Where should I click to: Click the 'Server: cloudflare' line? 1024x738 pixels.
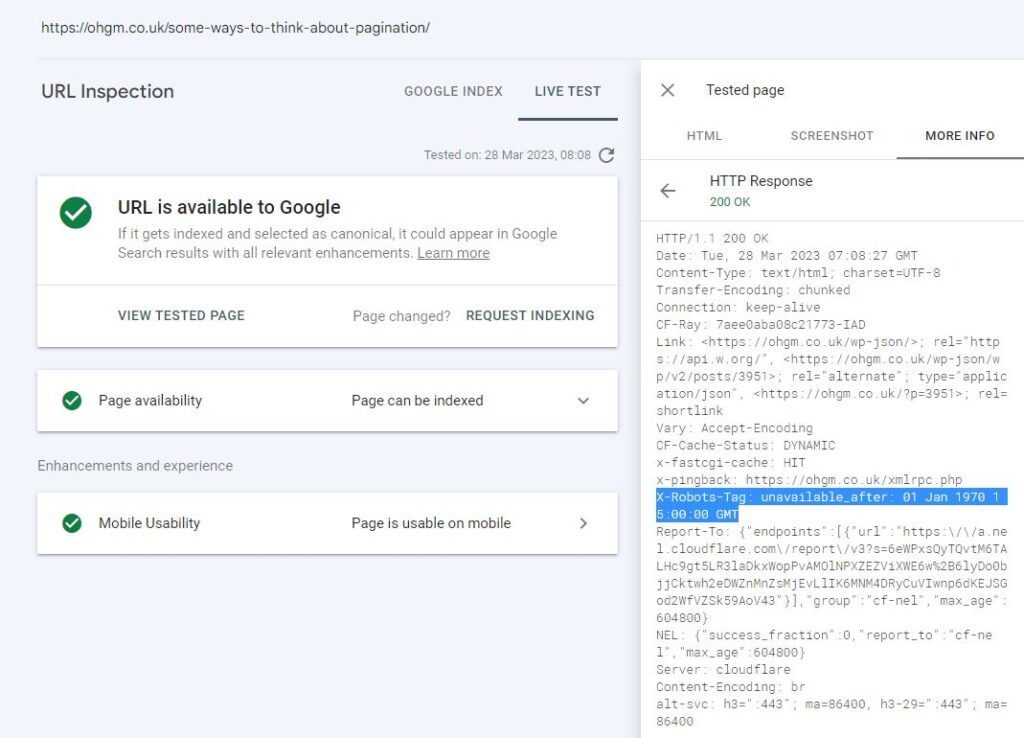pyautogui.click(x=723, y=669)
